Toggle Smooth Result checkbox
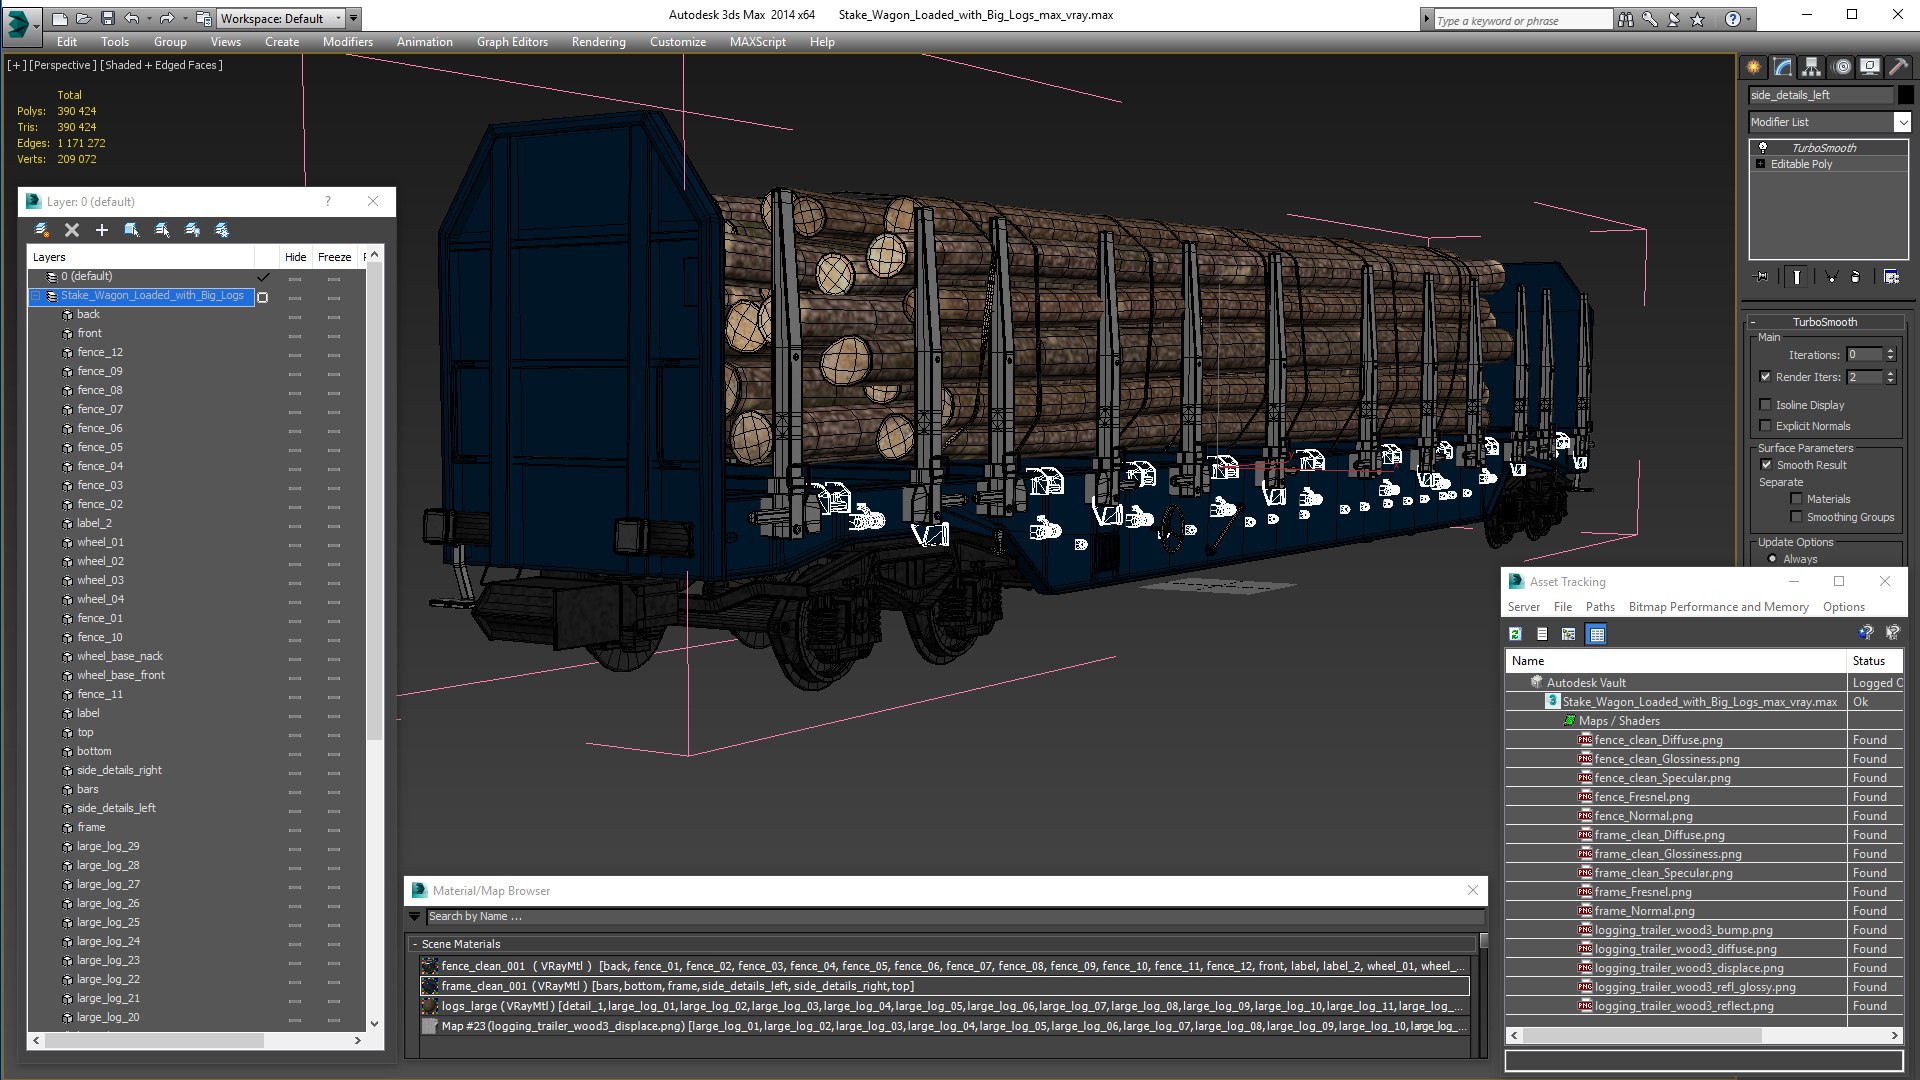The height and width of the screenshot is (1080, 1920). tap(1766, 465)
